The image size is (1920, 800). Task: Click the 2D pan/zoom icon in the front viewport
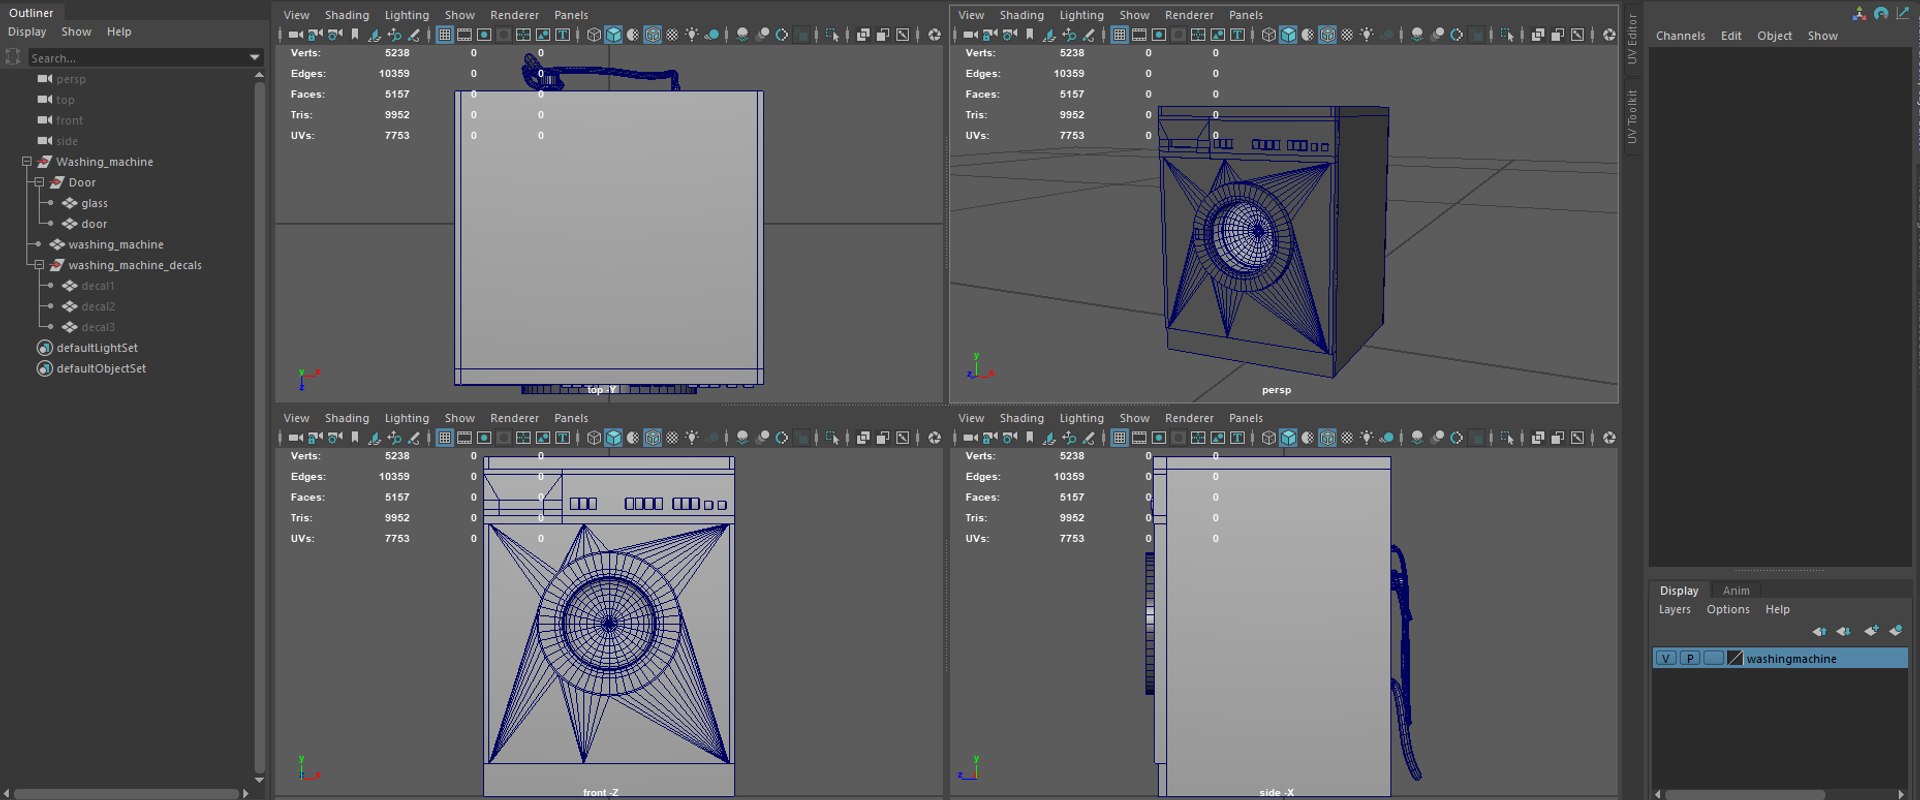(394, 438)
